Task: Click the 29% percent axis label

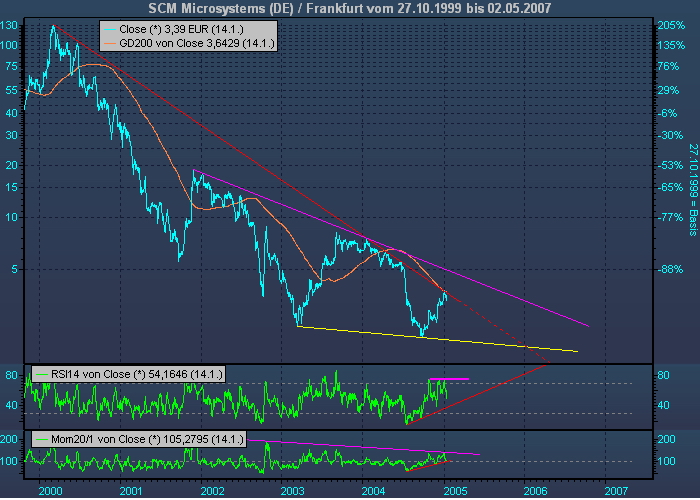Action: pyautogui.click(x=668, y=91)
